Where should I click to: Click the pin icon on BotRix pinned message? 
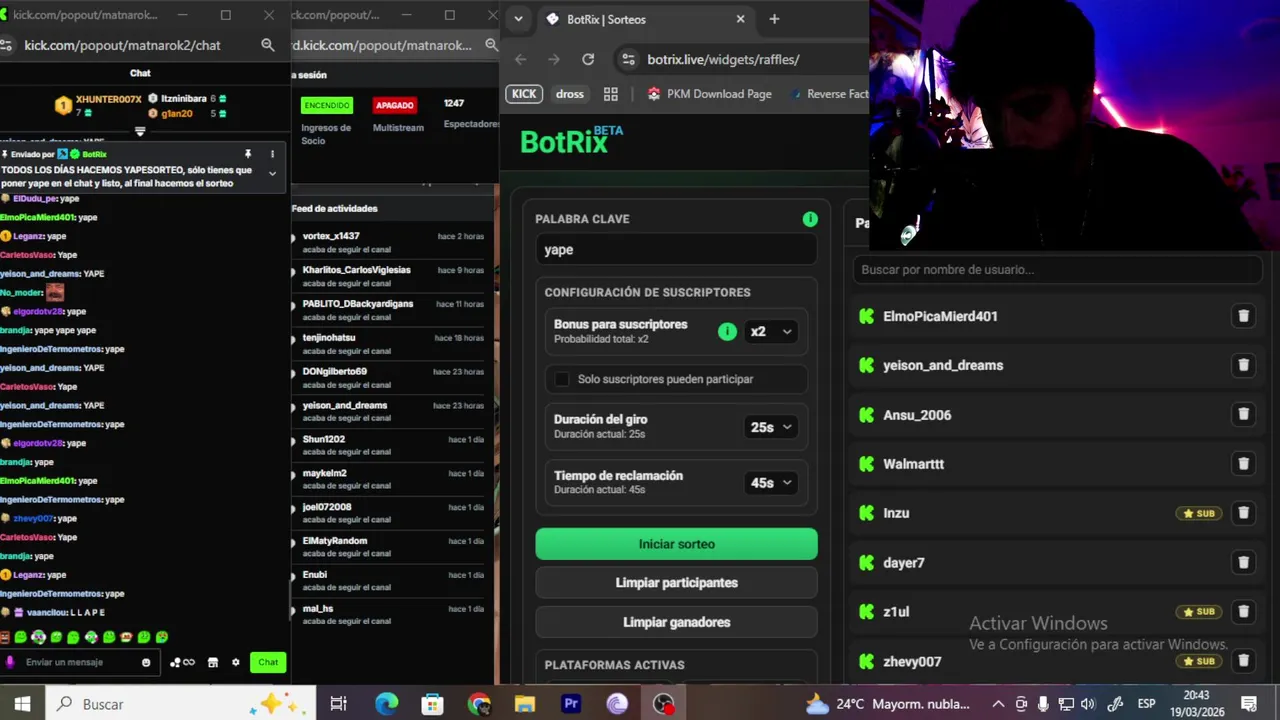click(247, 154)
